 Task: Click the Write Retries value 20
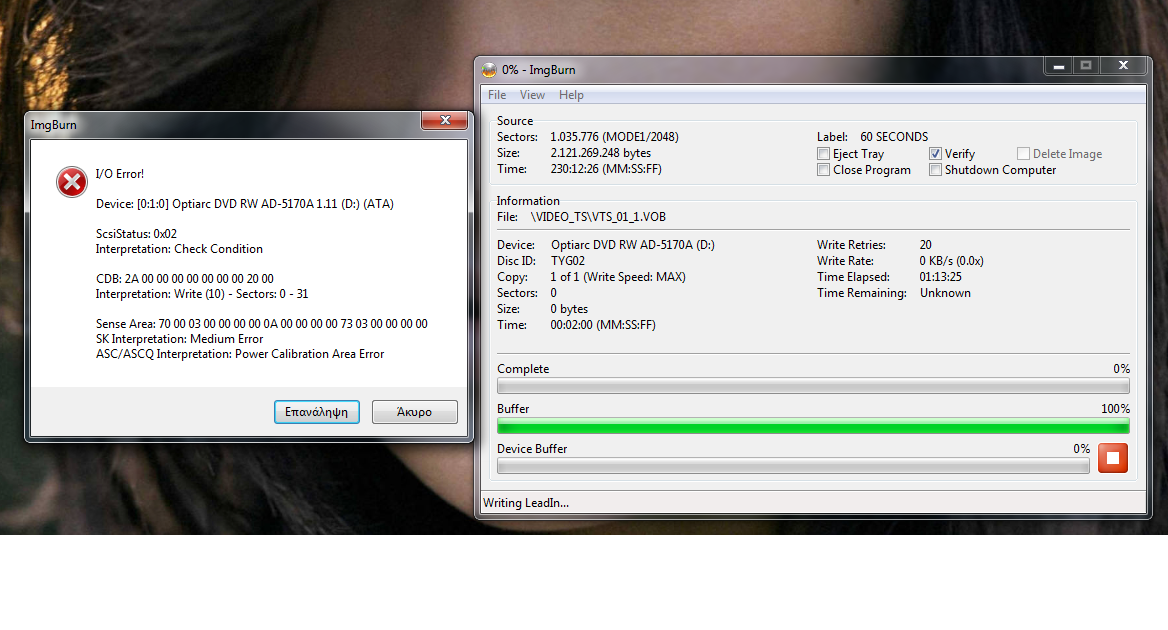(x=925, y=245)
